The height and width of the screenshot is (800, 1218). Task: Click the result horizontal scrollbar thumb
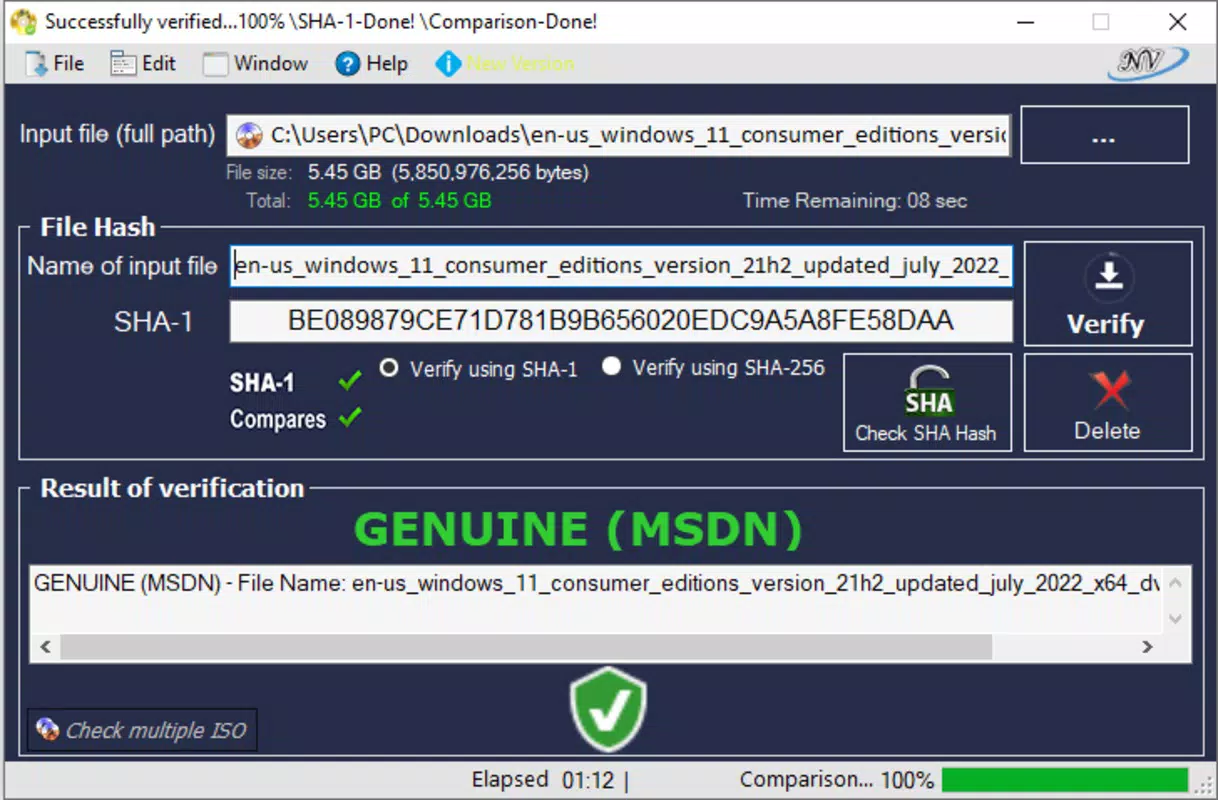point(525,647)
